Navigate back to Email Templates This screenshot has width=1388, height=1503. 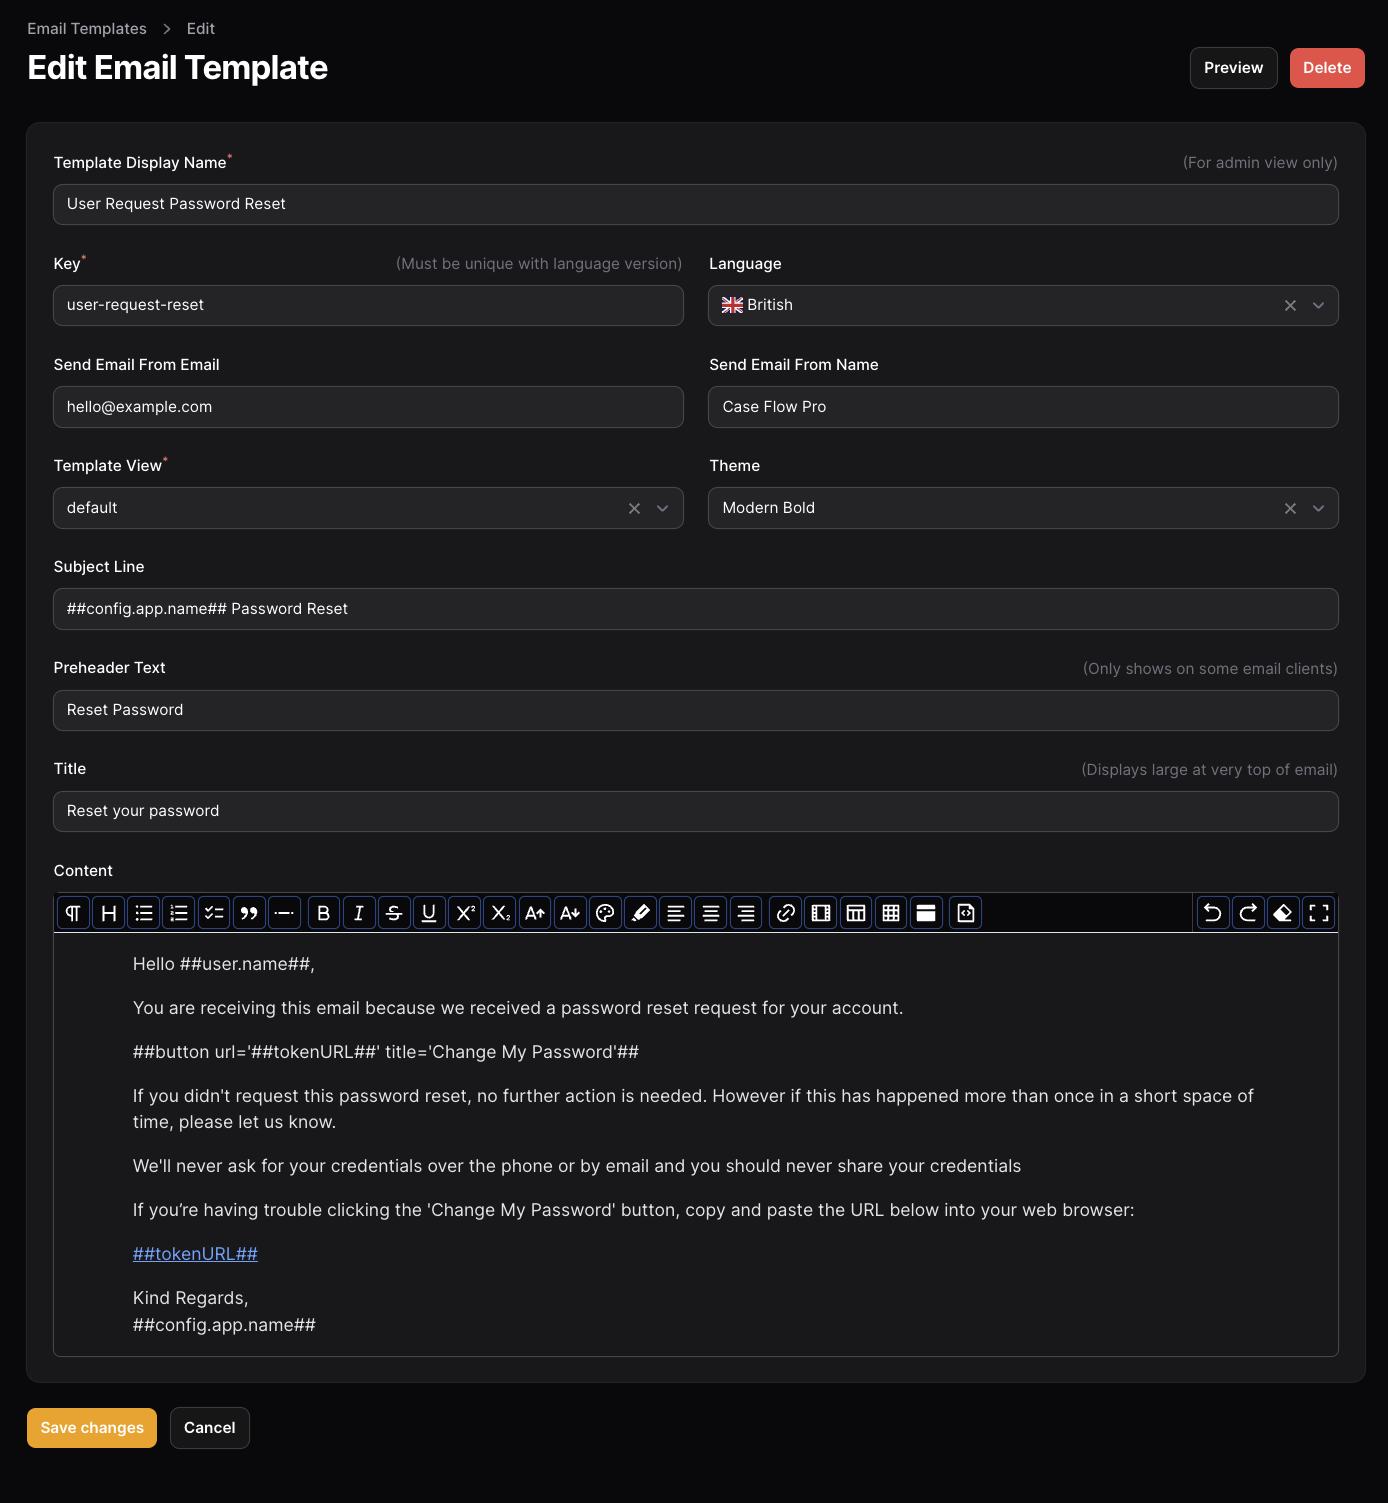coord(86,28)
